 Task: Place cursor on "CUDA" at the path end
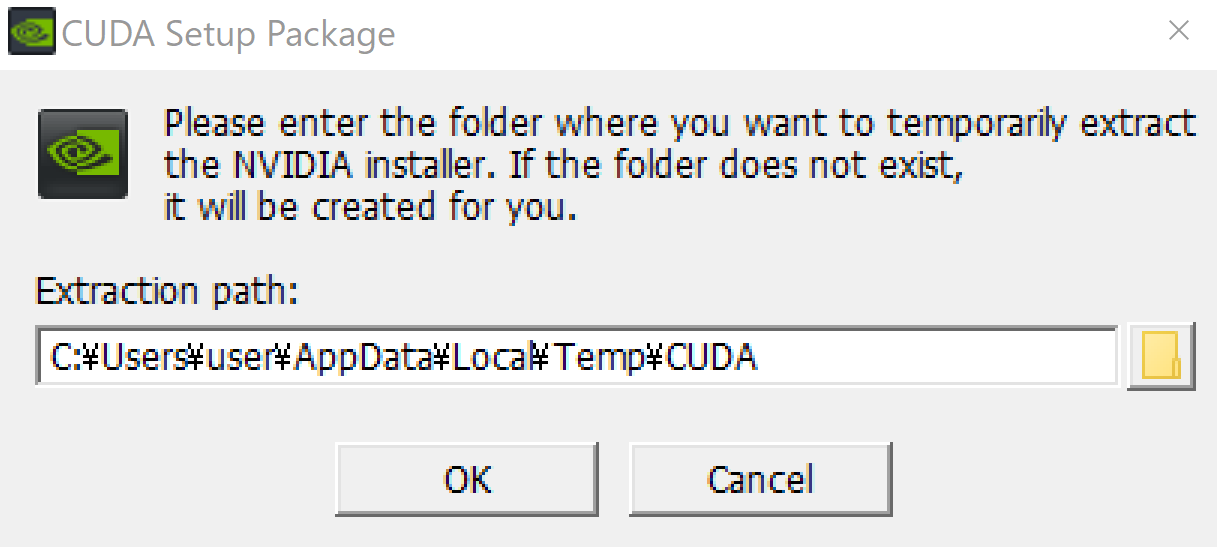click(x=712, y=358)
